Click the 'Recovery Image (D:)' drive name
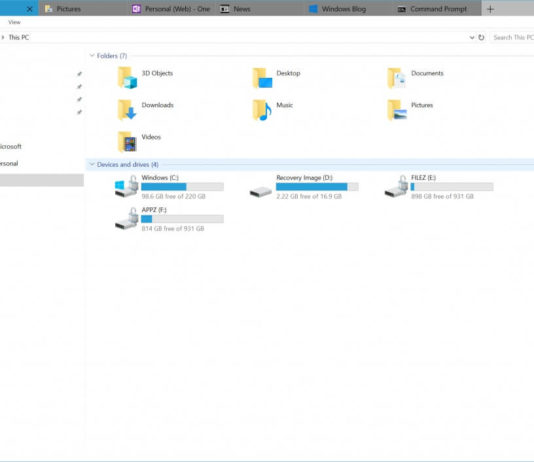The width and height of the screenshot is (534, 462). [x=304, y=178]
